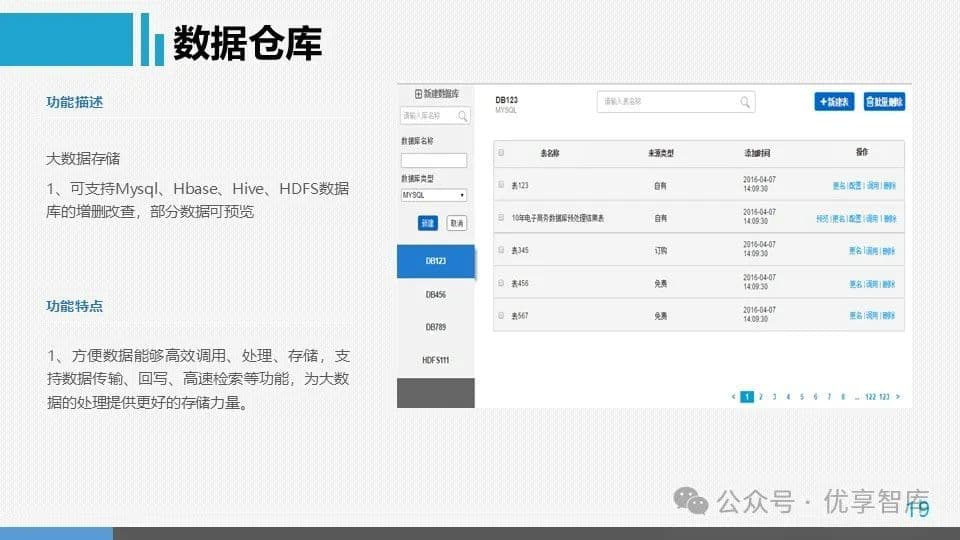Click the magnifier icon in the table name search box
The image size is (960, 540).
tap(744, 102)
